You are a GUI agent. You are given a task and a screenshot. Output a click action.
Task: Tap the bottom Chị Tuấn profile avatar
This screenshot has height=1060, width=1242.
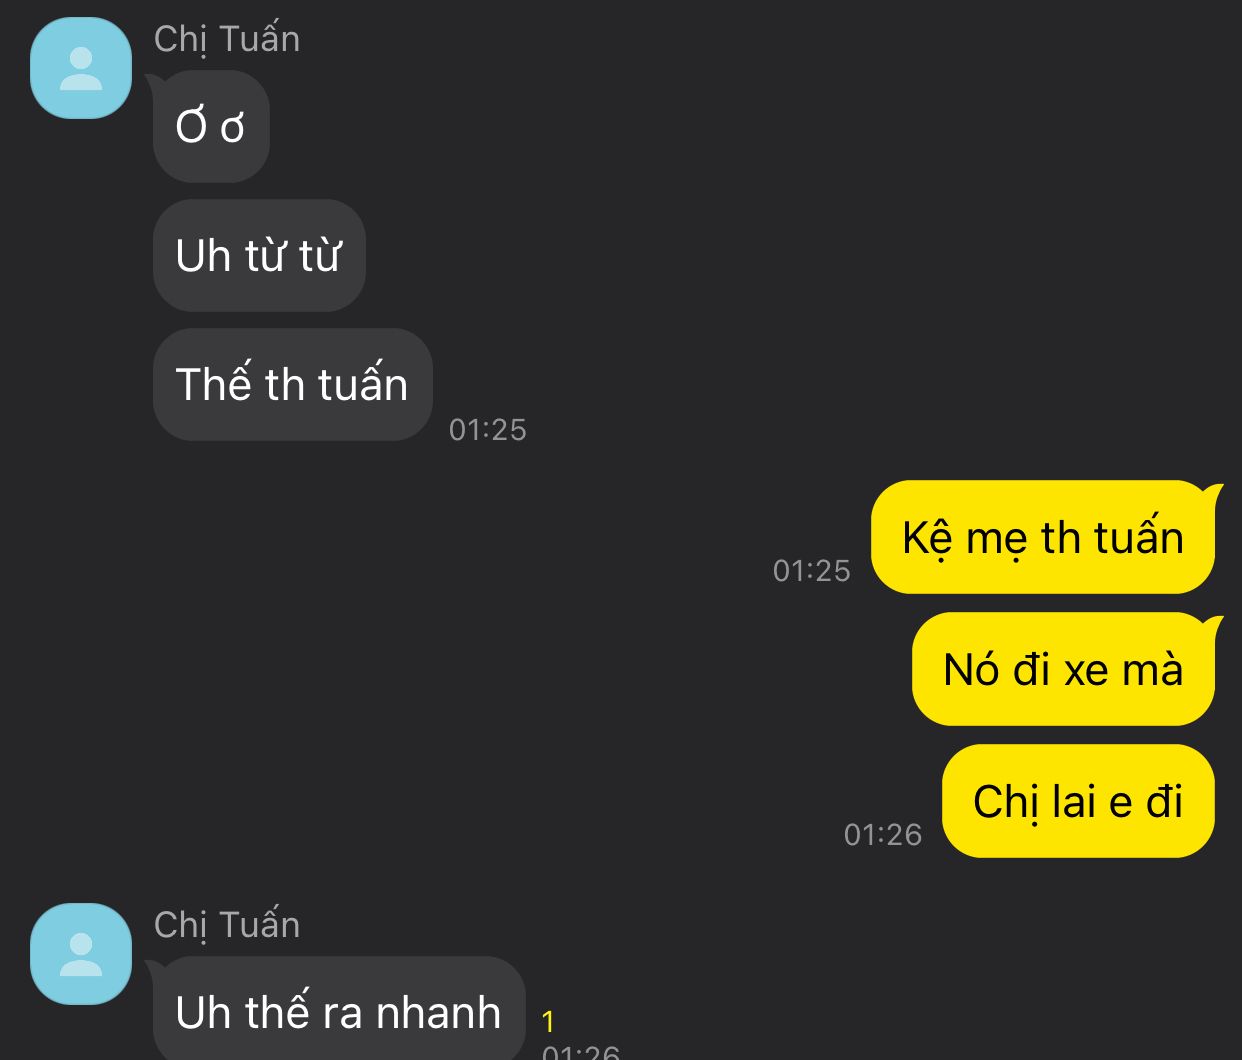point(81,954)
